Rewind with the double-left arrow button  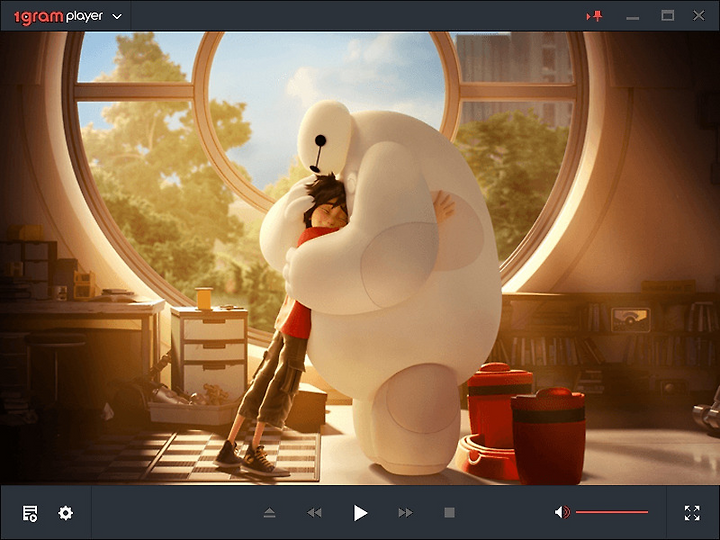314,512
